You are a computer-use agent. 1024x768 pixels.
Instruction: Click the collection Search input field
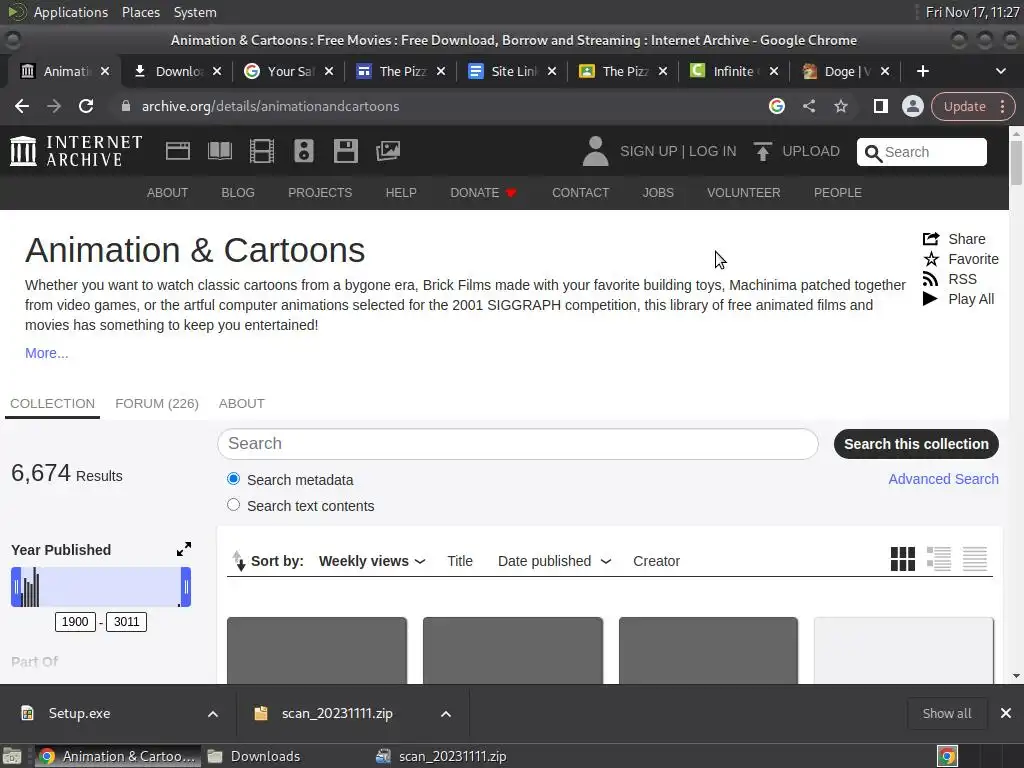517,444
